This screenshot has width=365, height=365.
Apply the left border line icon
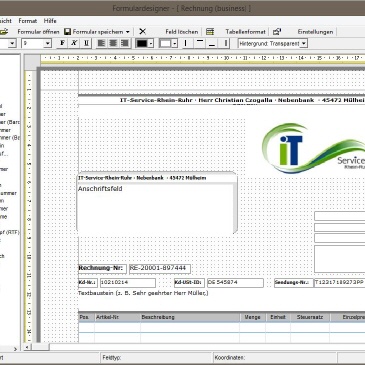[x=186, y=43]
